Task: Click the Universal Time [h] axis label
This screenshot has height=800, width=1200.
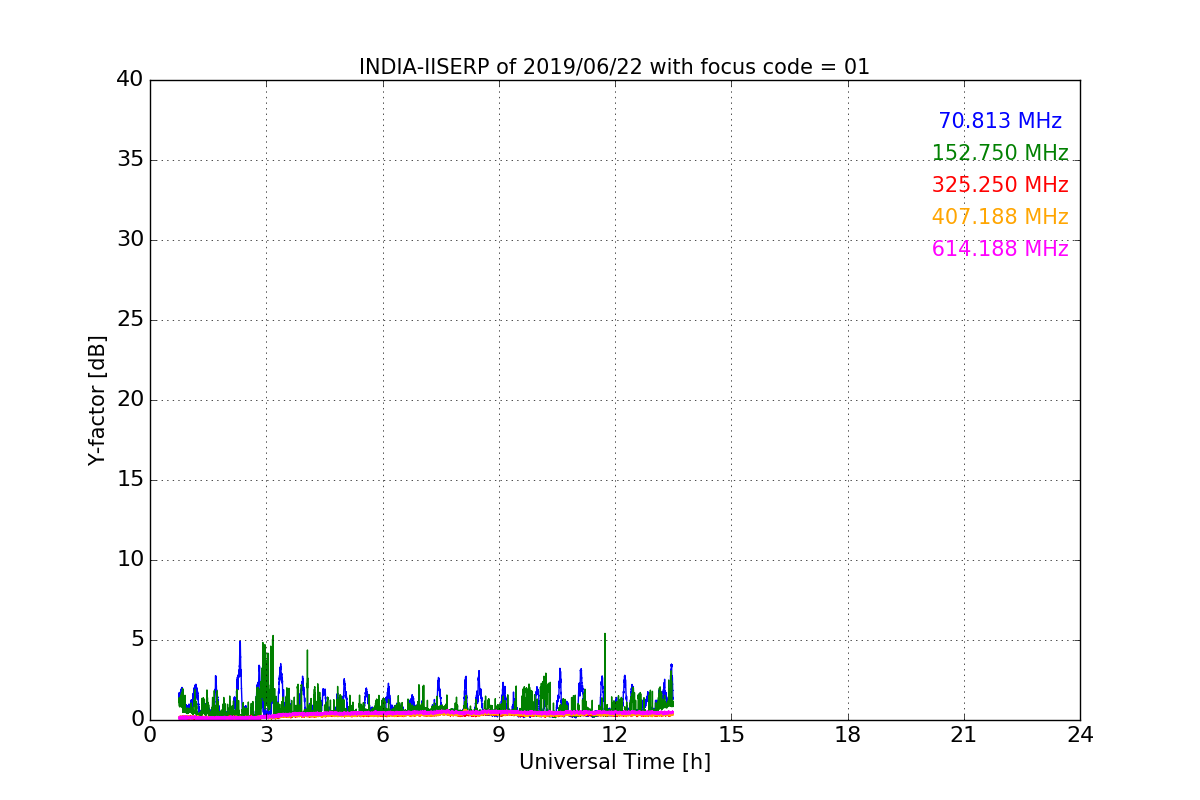Action: (x=615, y=762)
